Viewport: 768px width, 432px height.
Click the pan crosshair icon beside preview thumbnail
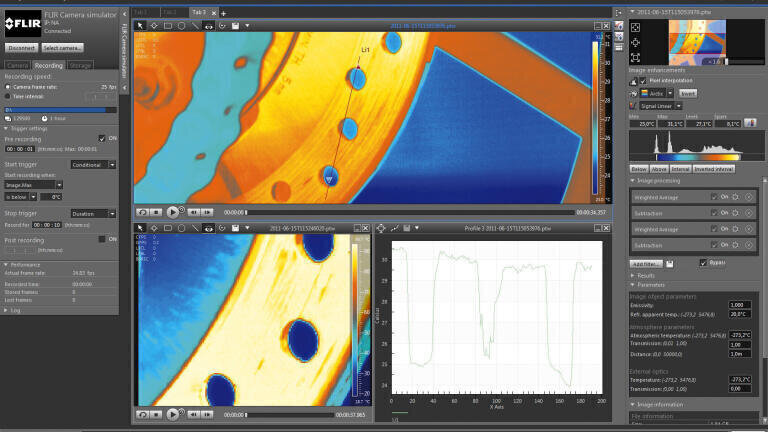(635, 43)
